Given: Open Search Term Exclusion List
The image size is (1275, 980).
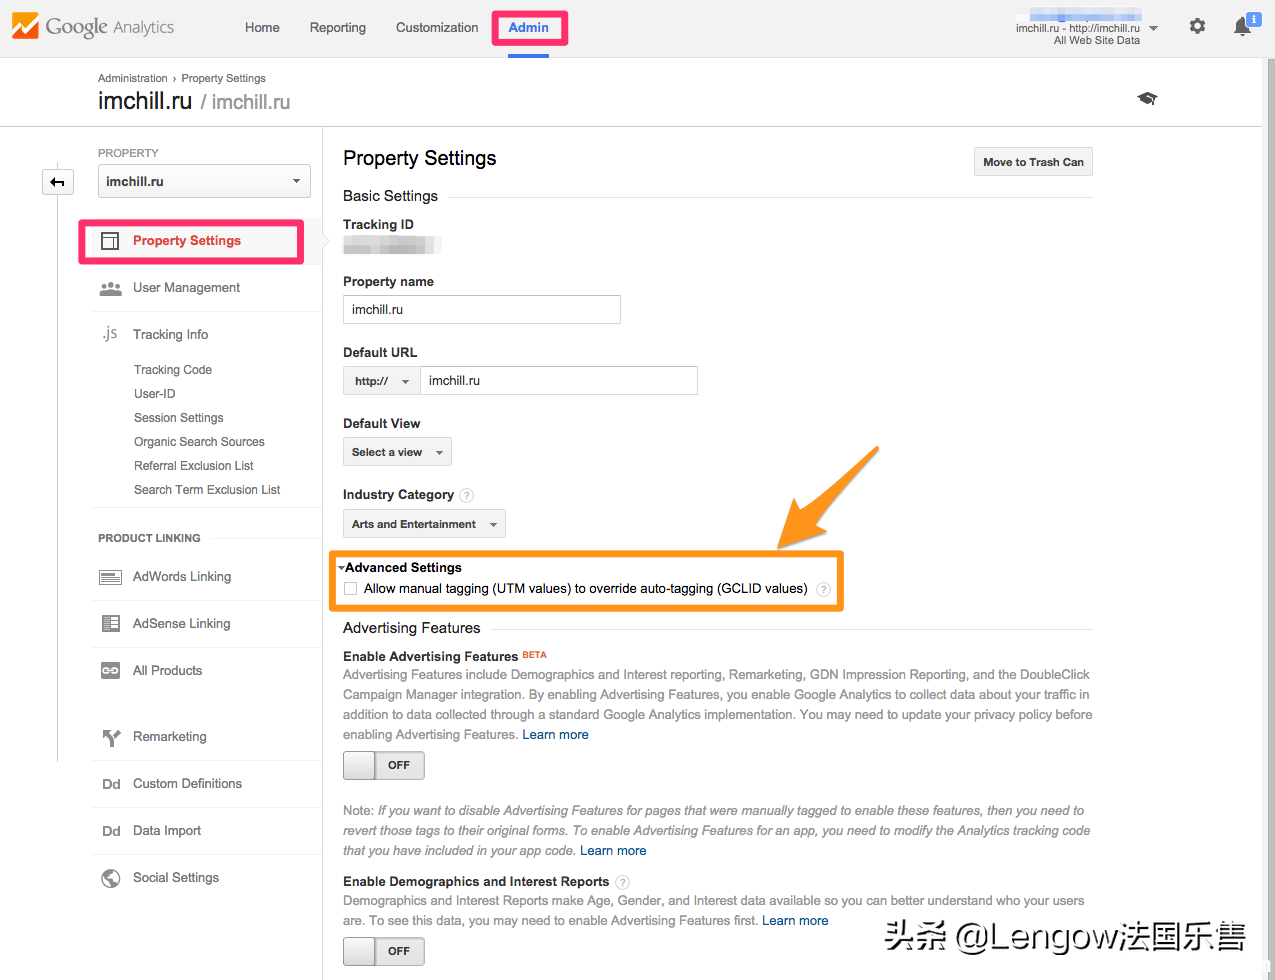Looking at the screenshot, I should coord(207,490).
